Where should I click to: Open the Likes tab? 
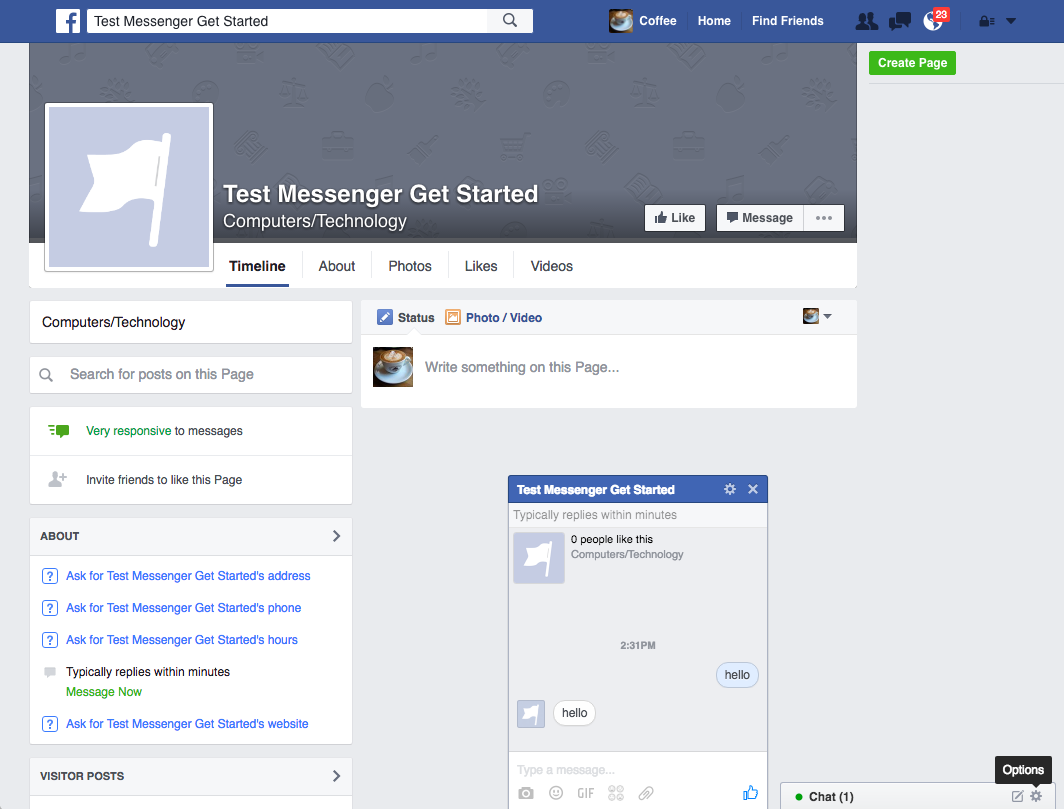(481, 266)
